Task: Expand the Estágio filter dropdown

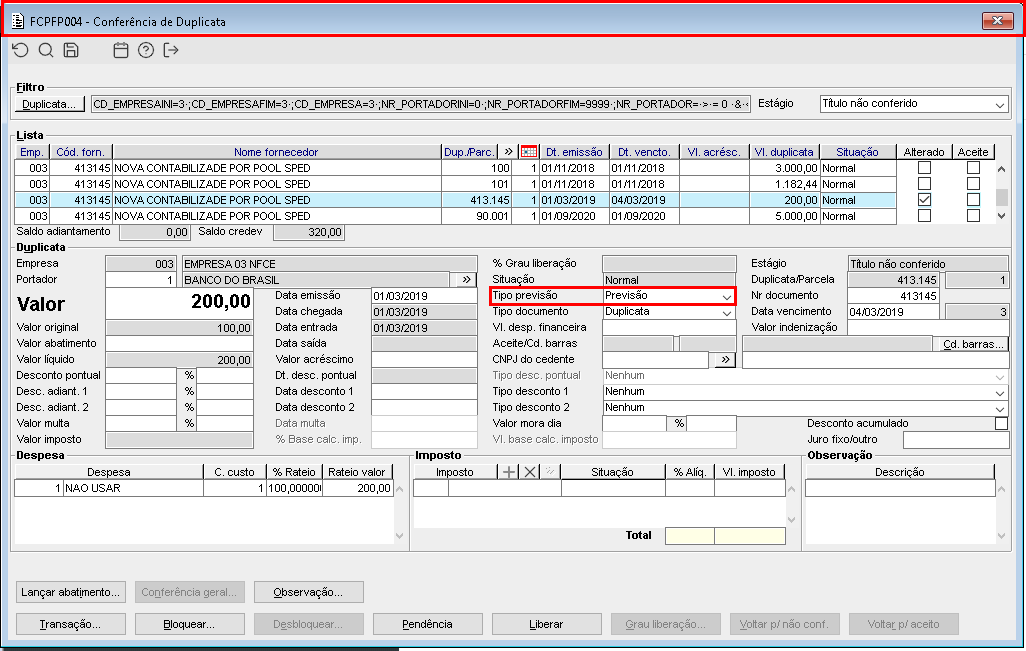Action: (1000, 104)
